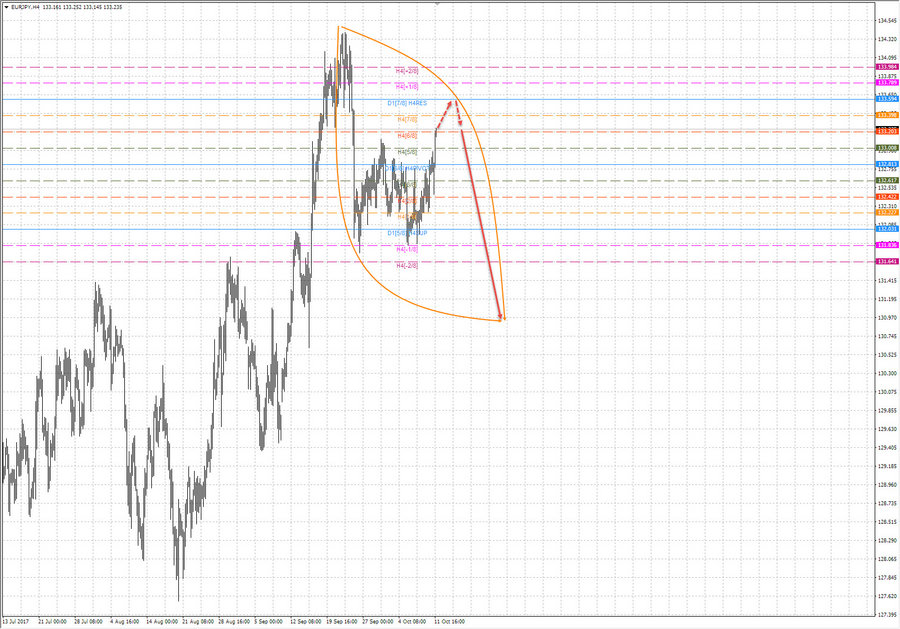
Task: Click the H4[+2/8] label near 133.984
Action: pyautogui.click(x=407, y=71)
